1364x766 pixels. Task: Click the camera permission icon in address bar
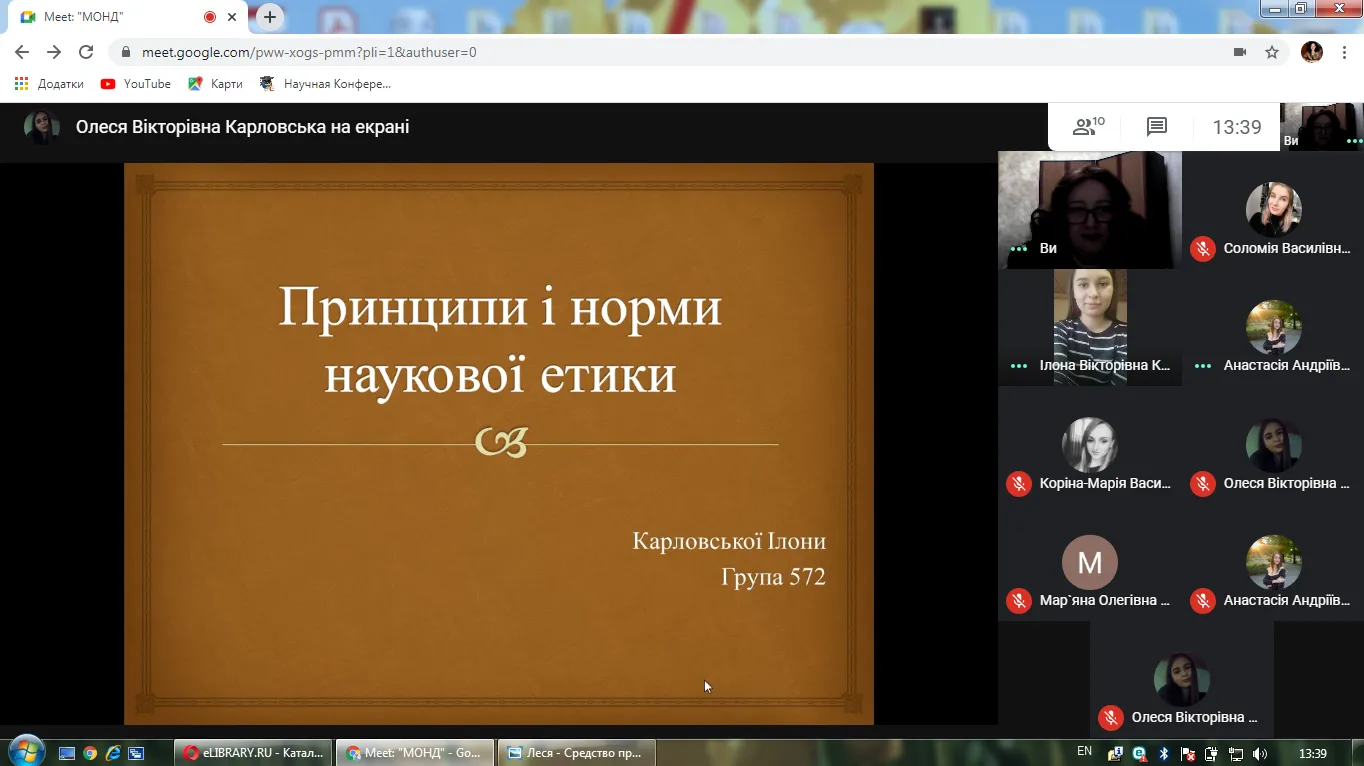coord(1240,52)
